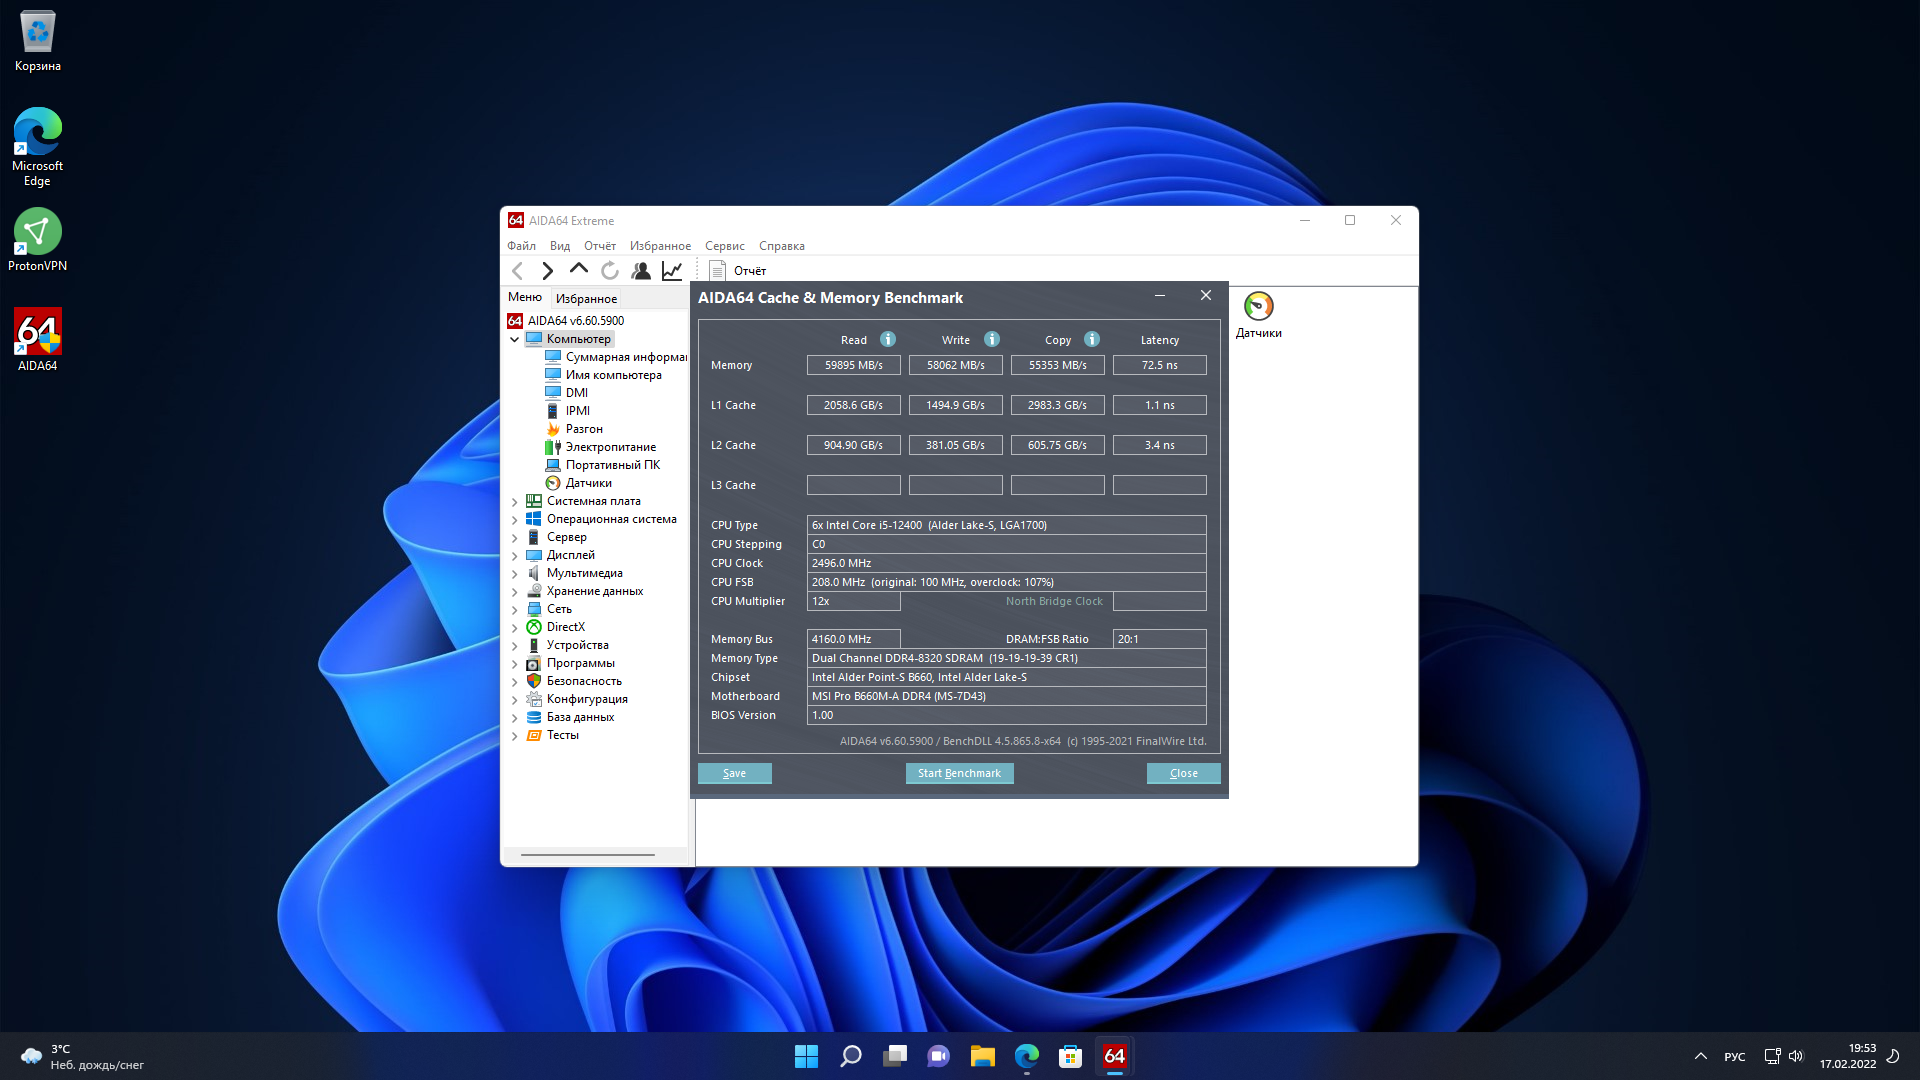Viewport: 1920px width, 1080px height.
Task: Switch to the Избранное tab
Action: (x=586, y=298)
